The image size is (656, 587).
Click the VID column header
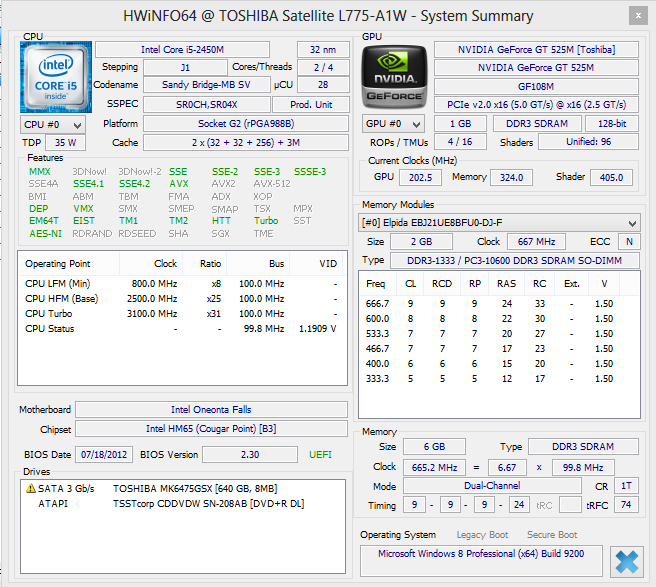[x=316, y=264]
